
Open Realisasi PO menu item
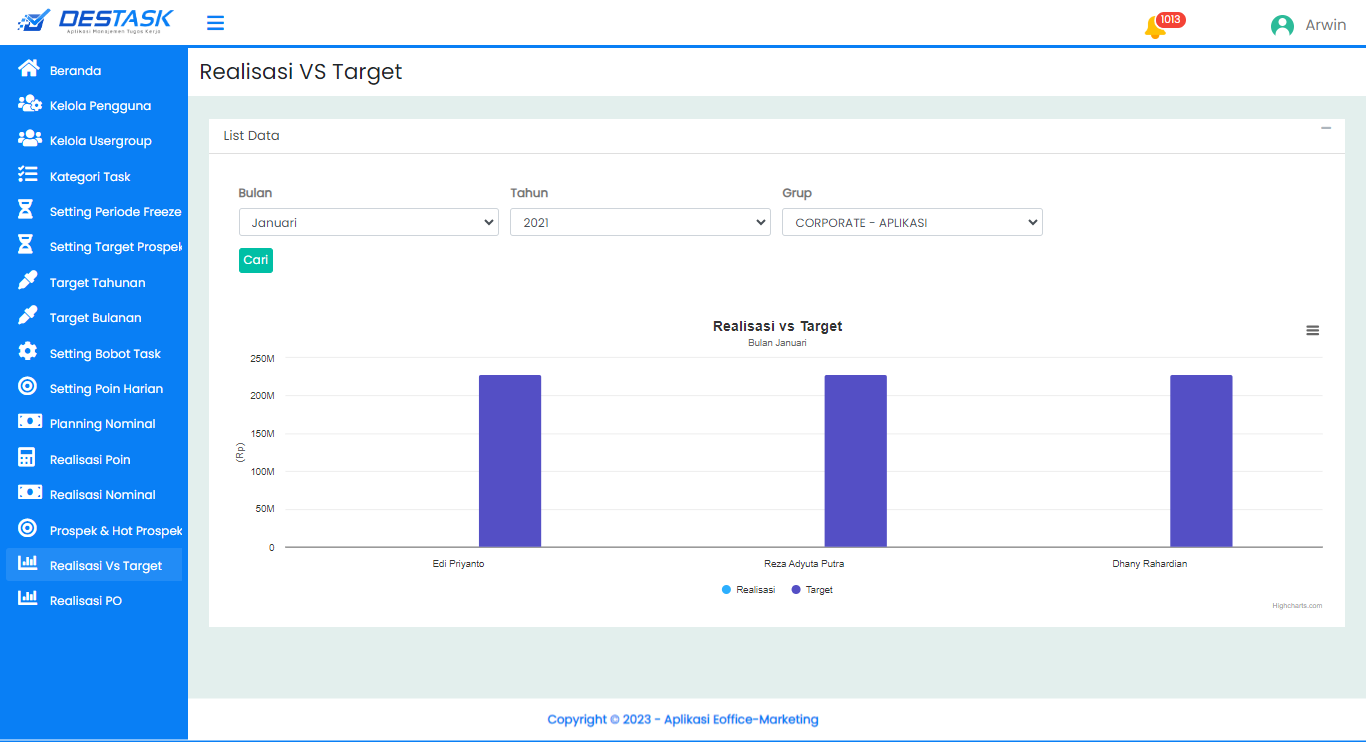86,601
